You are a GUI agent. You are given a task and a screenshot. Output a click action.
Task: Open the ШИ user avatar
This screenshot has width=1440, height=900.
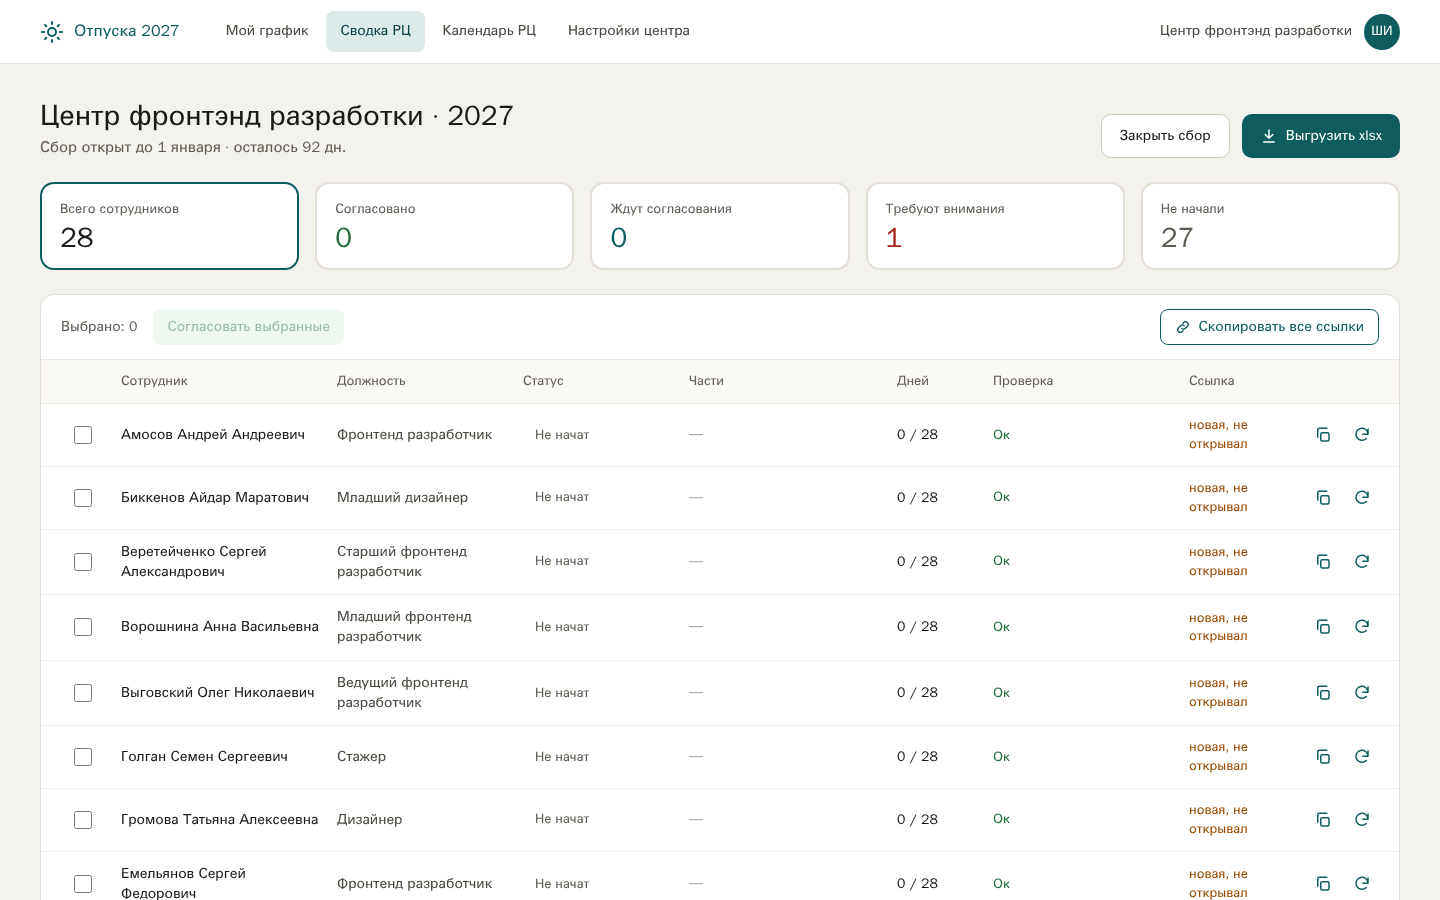pos(1382,31)
